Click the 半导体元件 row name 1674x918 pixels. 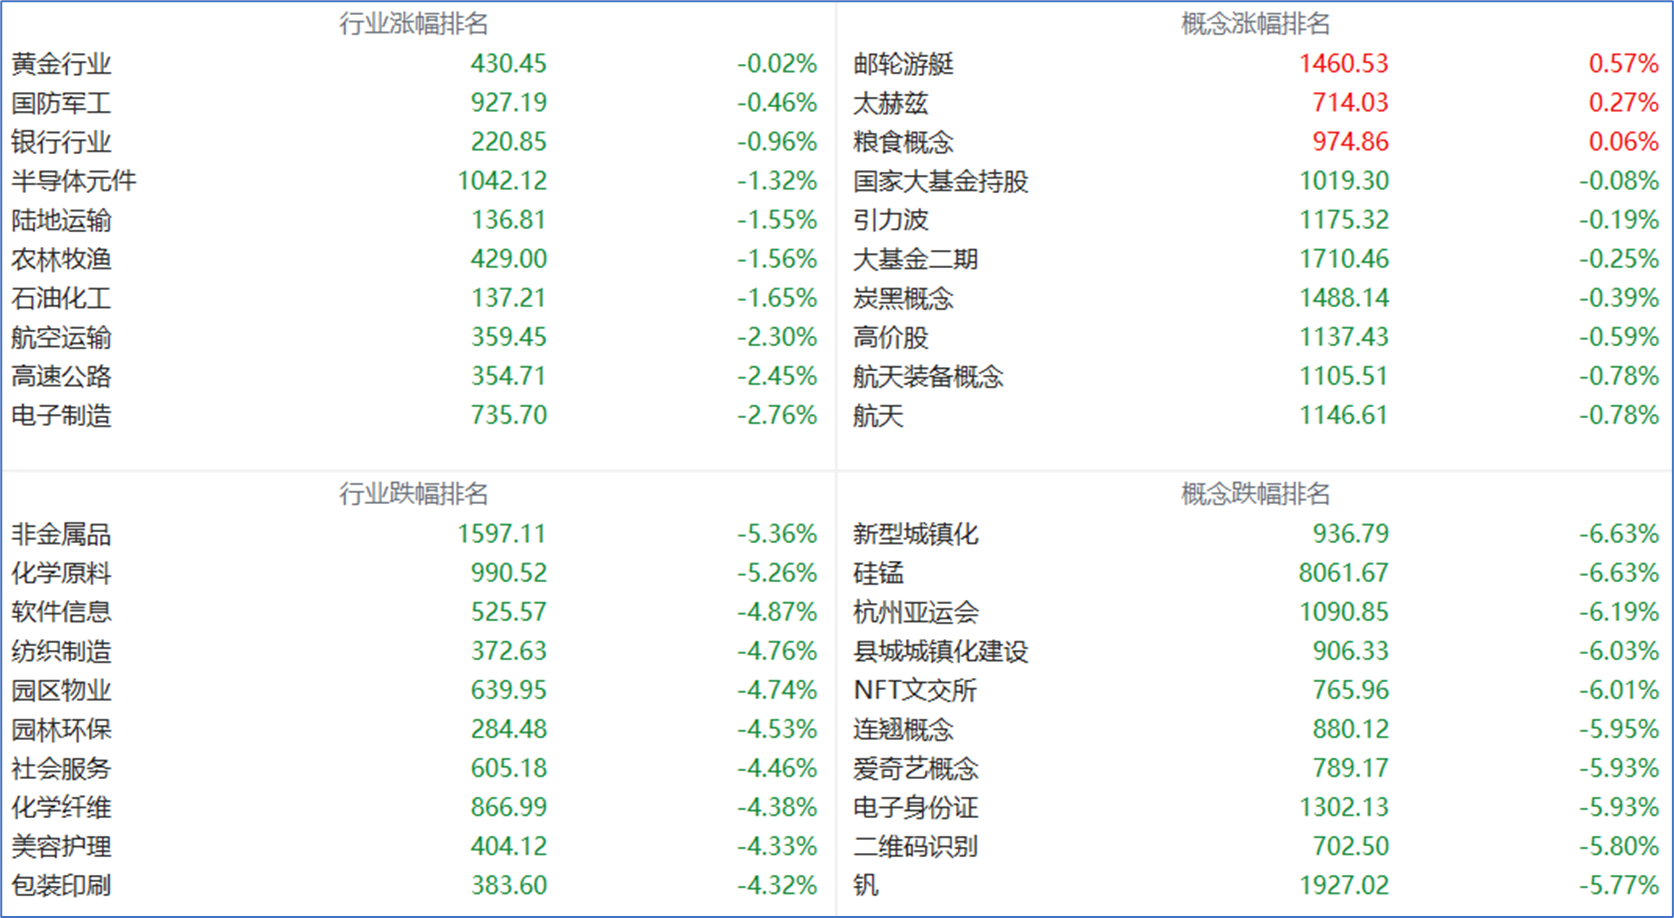tap(73, 181)
